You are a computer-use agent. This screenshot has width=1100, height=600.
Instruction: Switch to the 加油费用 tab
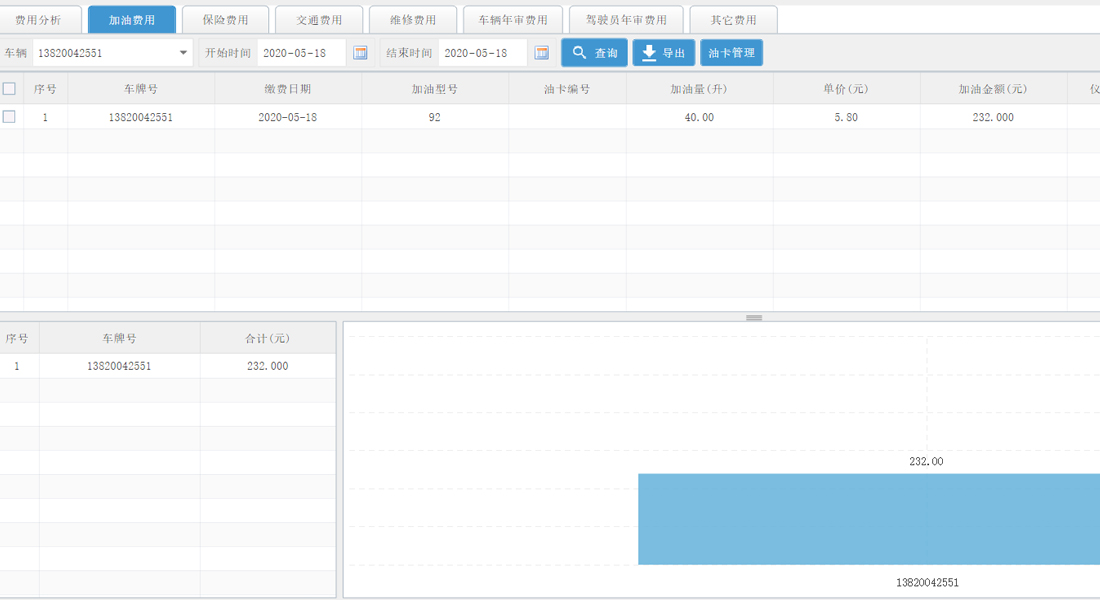(x=132, y=20)
